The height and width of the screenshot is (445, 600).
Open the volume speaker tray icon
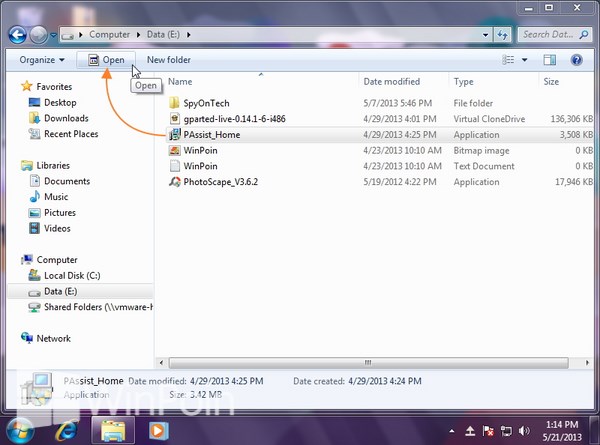pyautogui.click(x=524, y=431)
